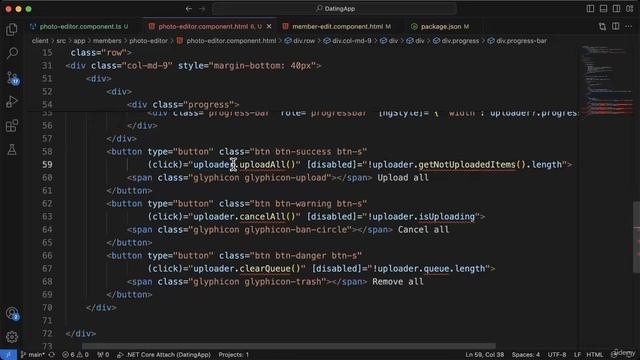Image resolution: width=640 pixels, height=360 pixels.
Task: Open remote window indicator in status bar
Action: pos(8,355)
